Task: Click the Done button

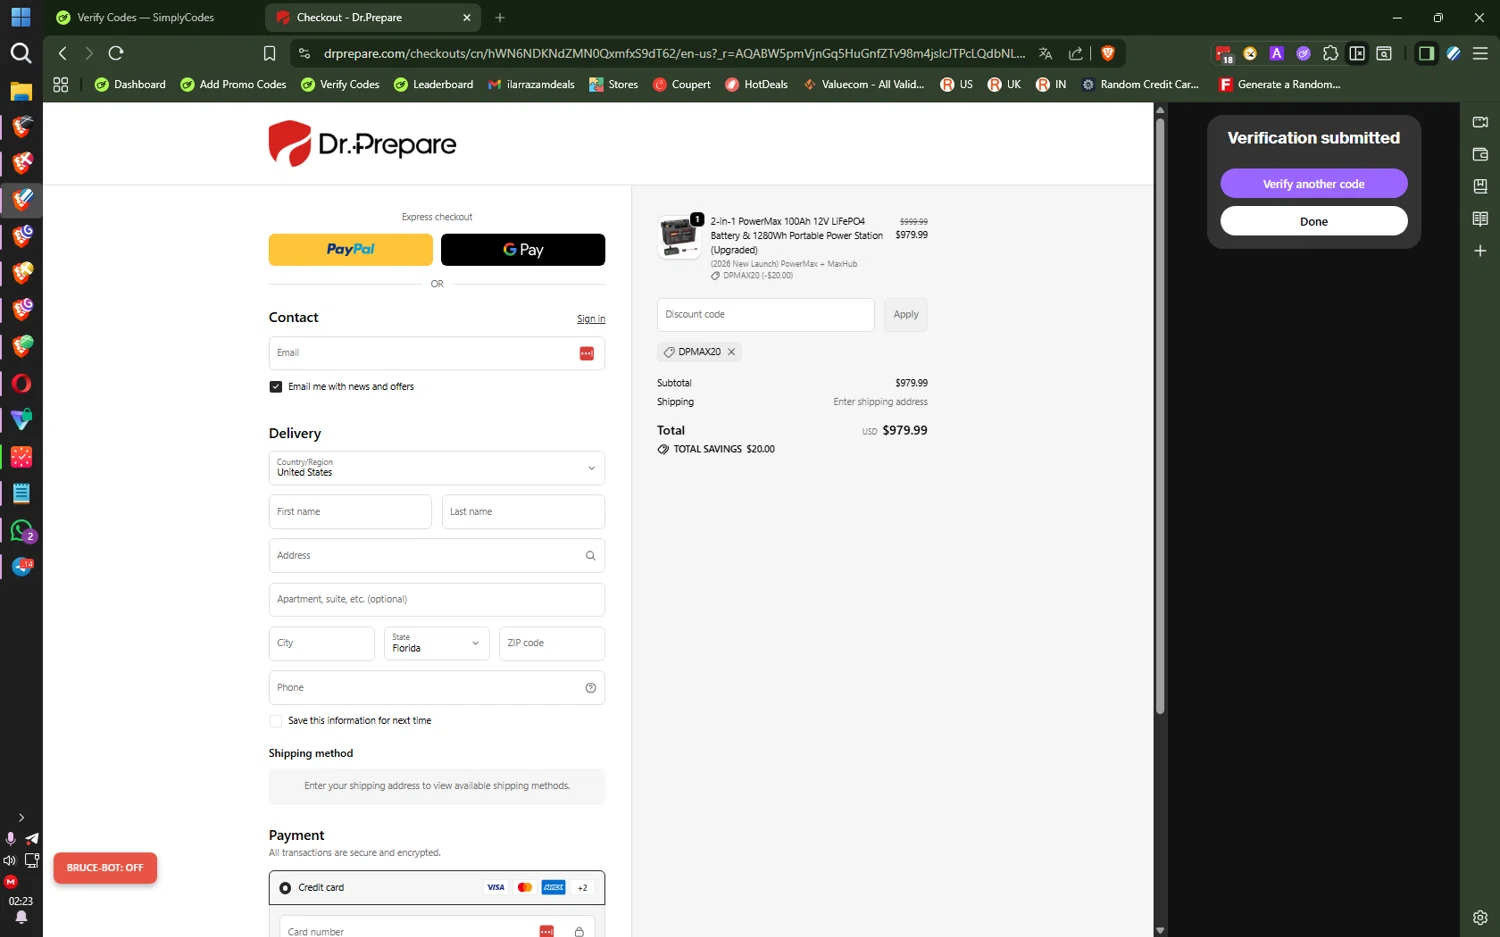Action: [1313, 222]
